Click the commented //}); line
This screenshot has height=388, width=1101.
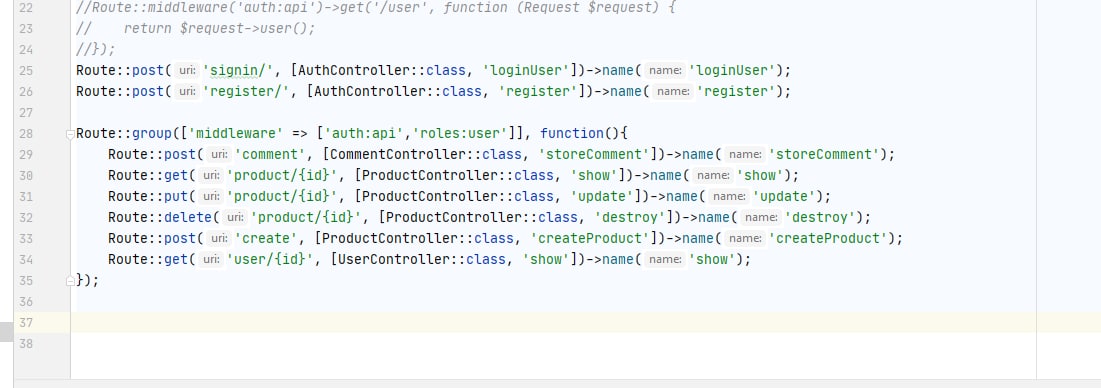coord(96,50)
